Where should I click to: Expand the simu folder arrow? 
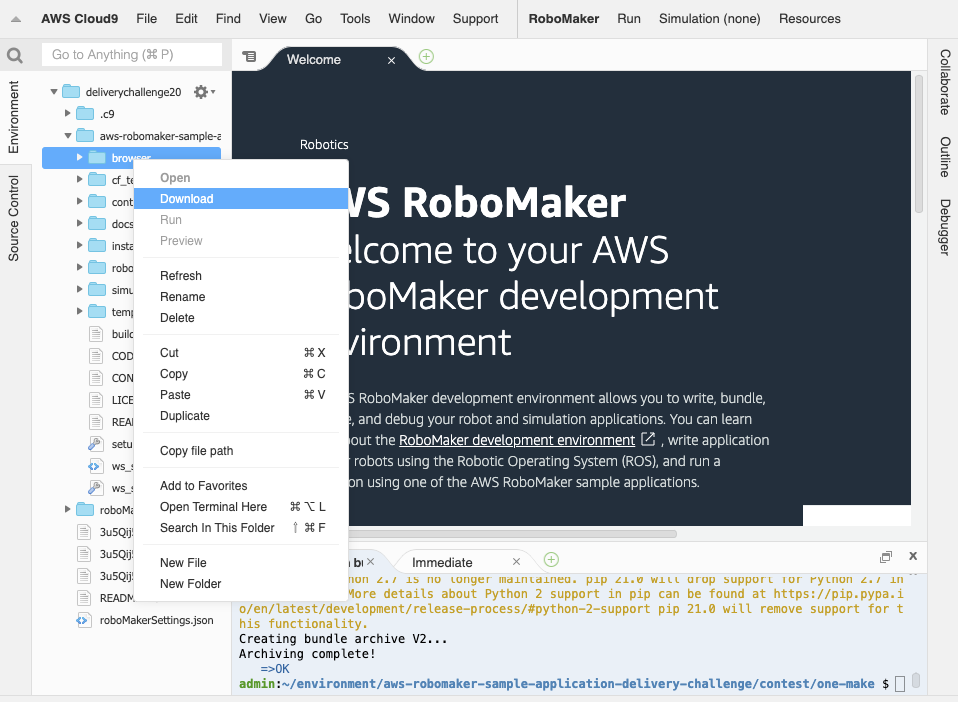tap(79, 289)
